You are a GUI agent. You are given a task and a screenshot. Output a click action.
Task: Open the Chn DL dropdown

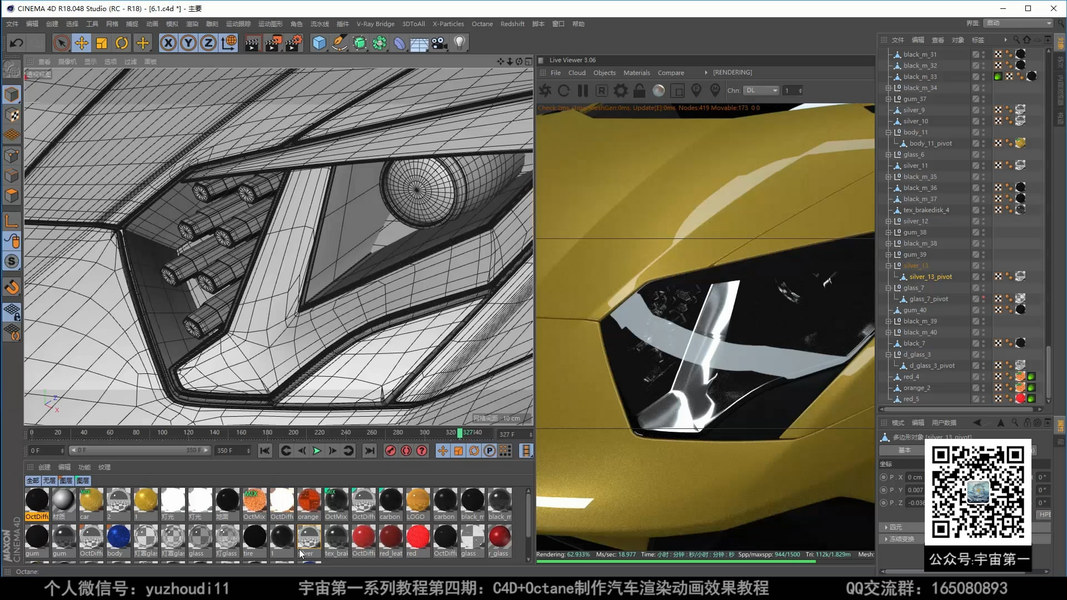point(762,91)
